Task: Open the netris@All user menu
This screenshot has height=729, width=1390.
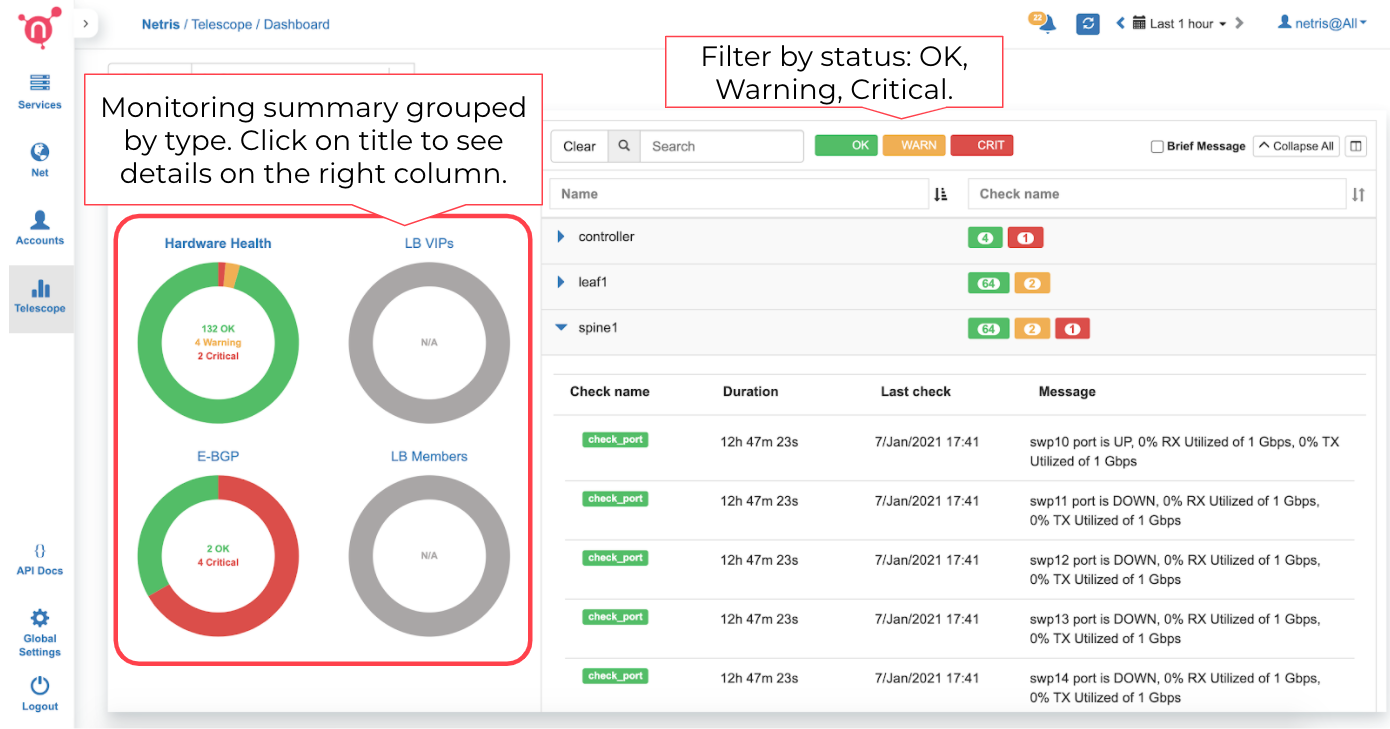Action: tap(1322, 23)
